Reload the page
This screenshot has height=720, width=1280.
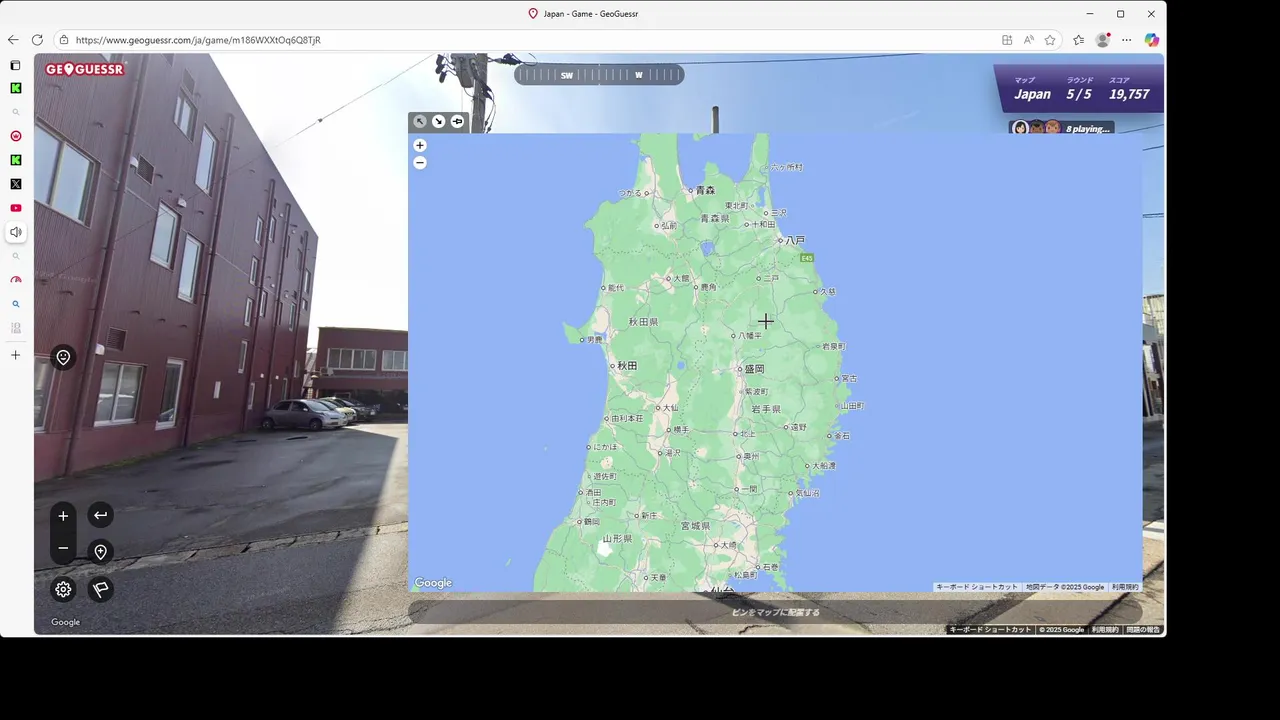(37, 40)
